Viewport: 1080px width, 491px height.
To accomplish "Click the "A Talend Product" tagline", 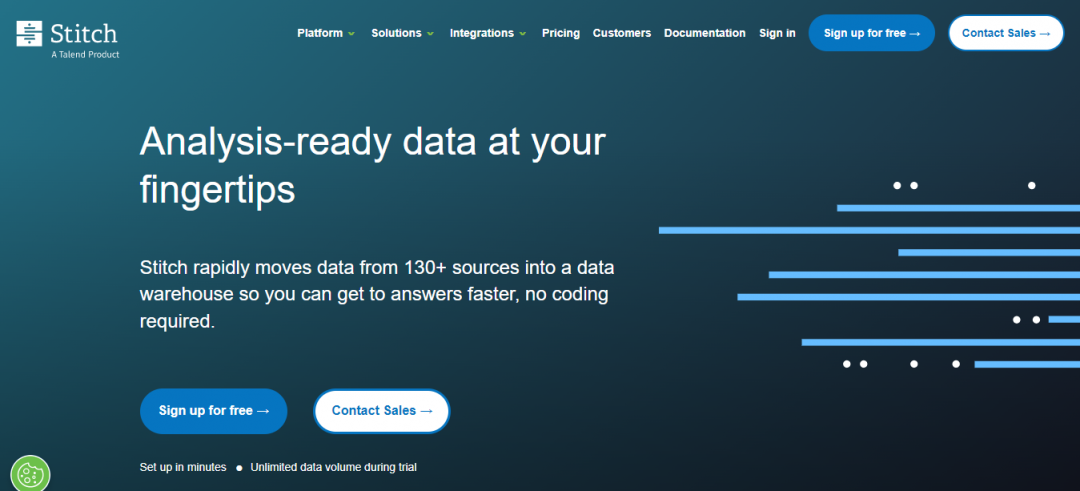I will (84, 55).
